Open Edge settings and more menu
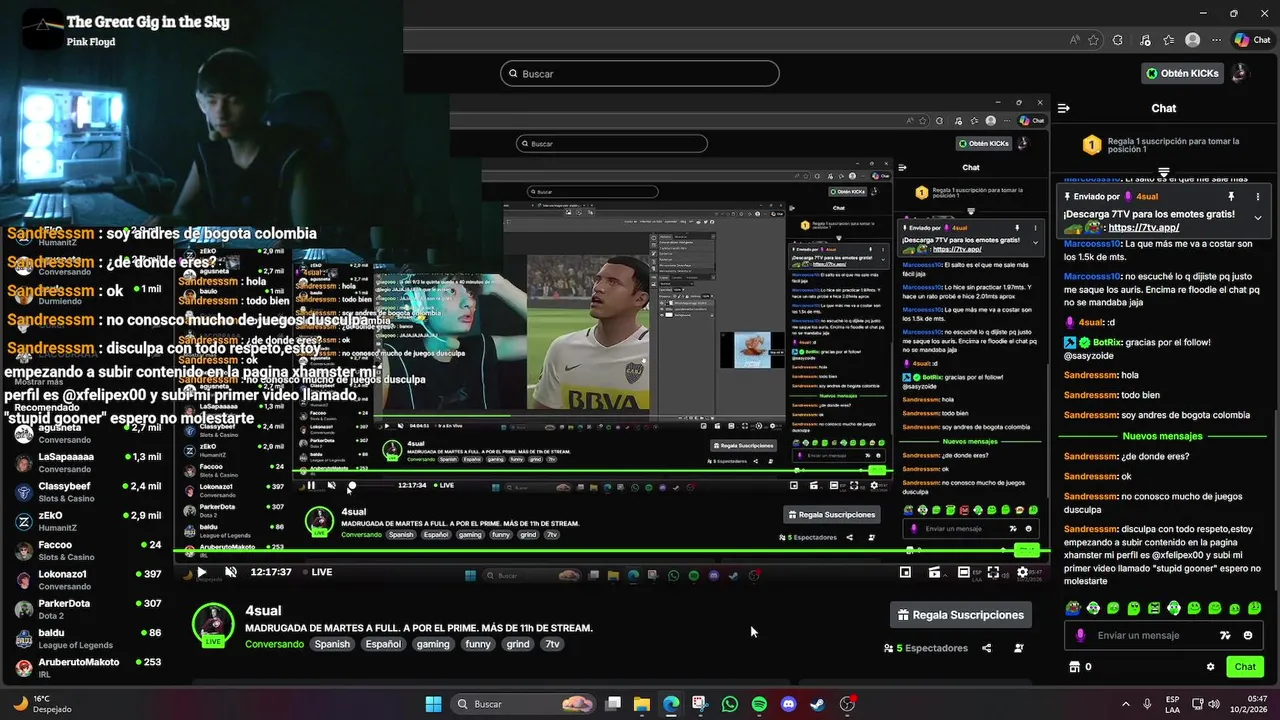 pyautogui.click(x=1215, y=40)
